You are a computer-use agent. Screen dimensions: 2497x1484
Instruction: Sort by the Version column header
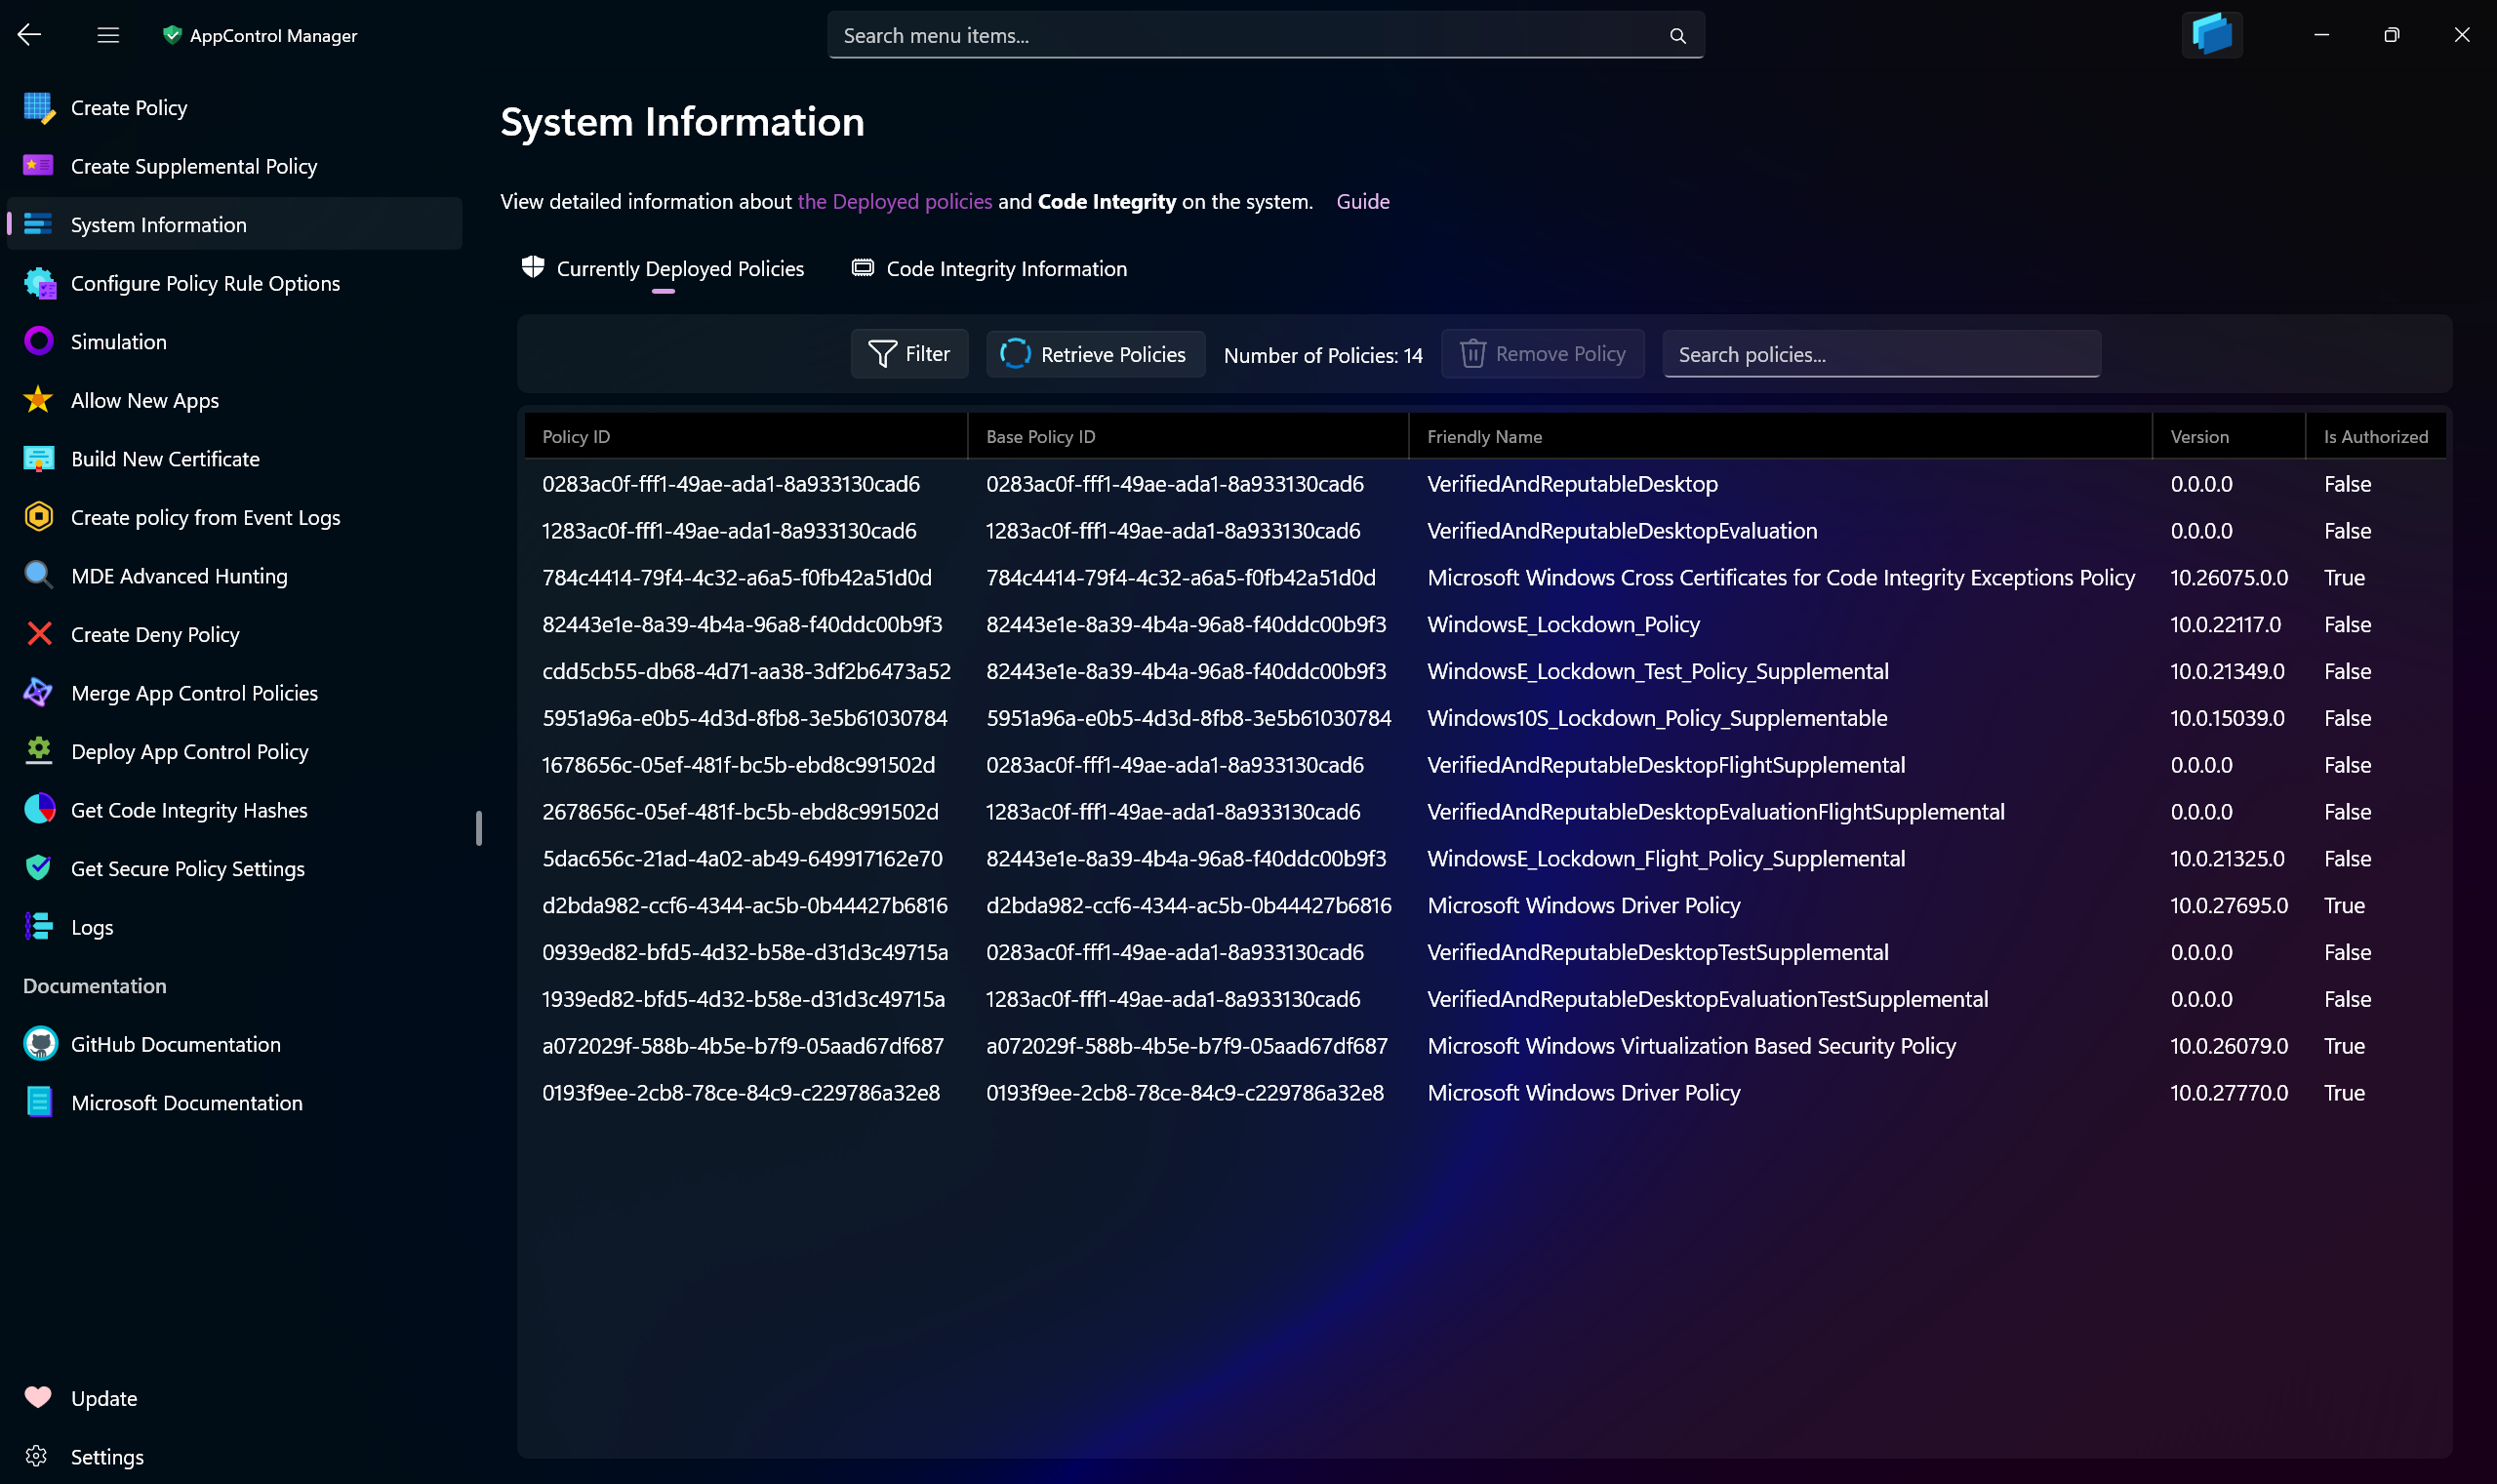[x=2199, y=437]
